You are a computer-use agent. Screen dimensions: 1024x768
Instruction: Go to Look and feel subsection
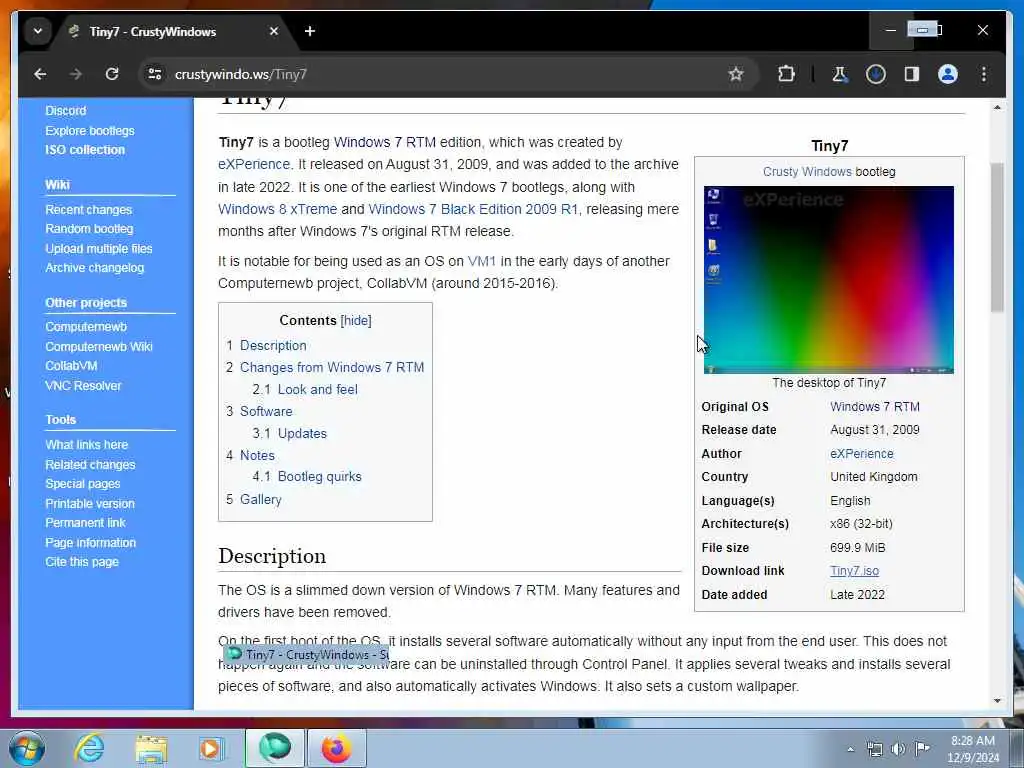click(317, 390)
